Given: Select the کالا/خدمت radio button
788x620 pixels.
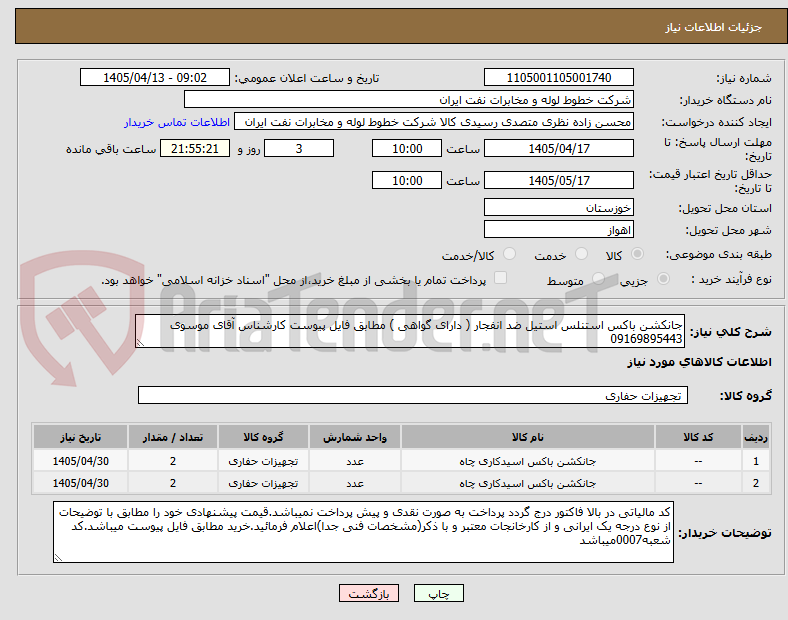Looking at the screenshot, I should (x=510, y=254).
